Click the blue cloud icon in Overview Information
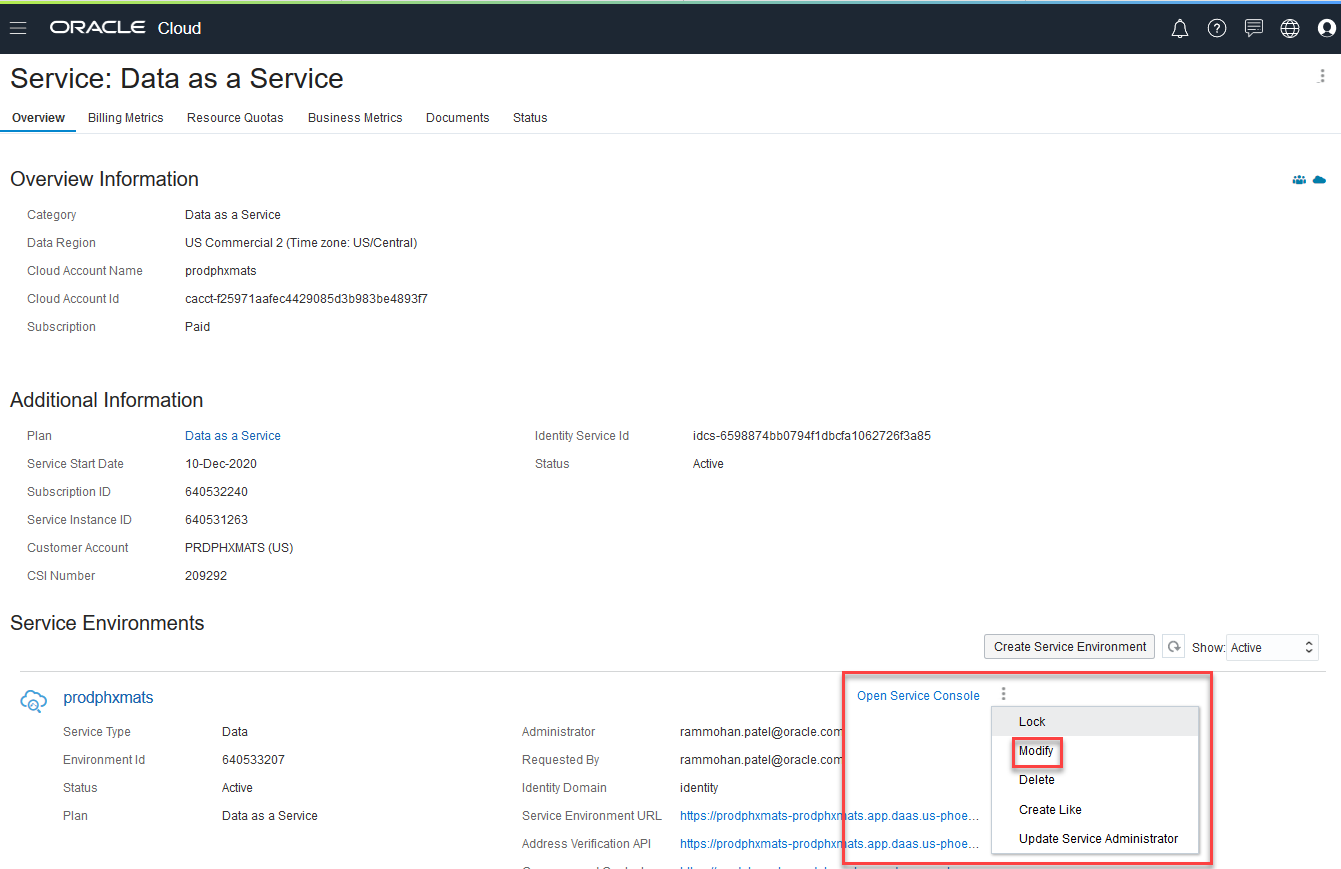Viewport: 1341px width, 869px height. (1319, 180)
